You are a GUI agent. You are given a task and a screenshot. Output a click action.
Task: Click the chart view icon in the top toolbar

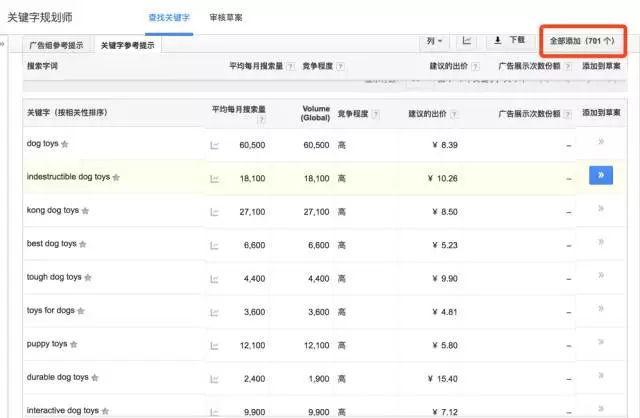tap(467, 40)
